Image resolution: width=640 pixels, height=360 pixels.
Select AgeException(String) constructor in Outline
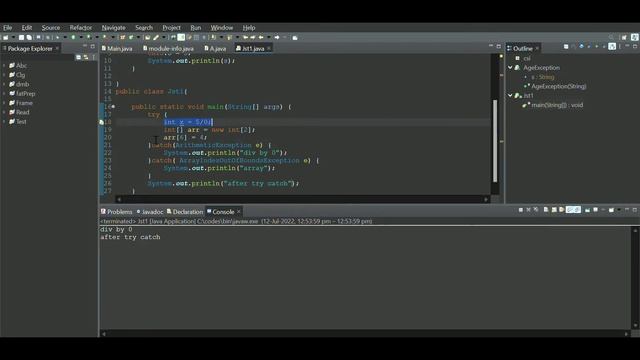point(555,86)
